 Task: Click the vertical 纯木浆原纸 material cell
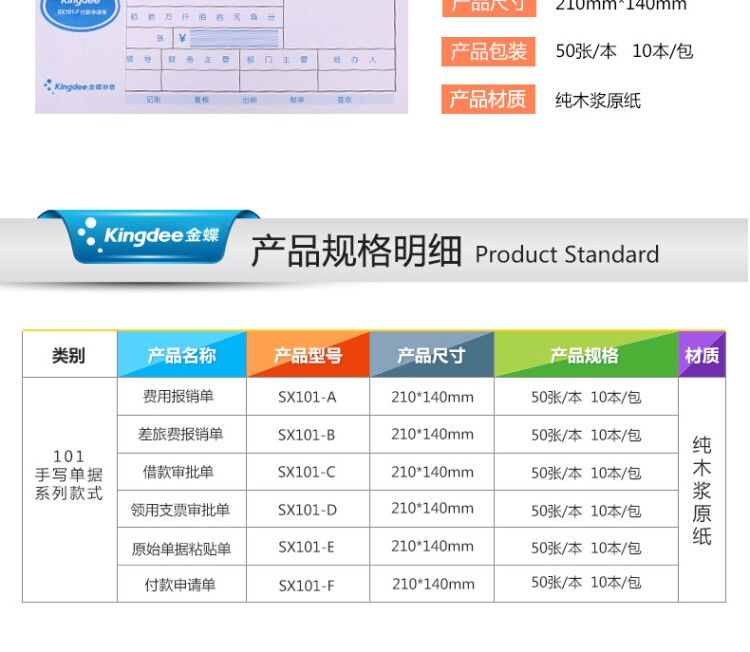click(x=702, y=490)
